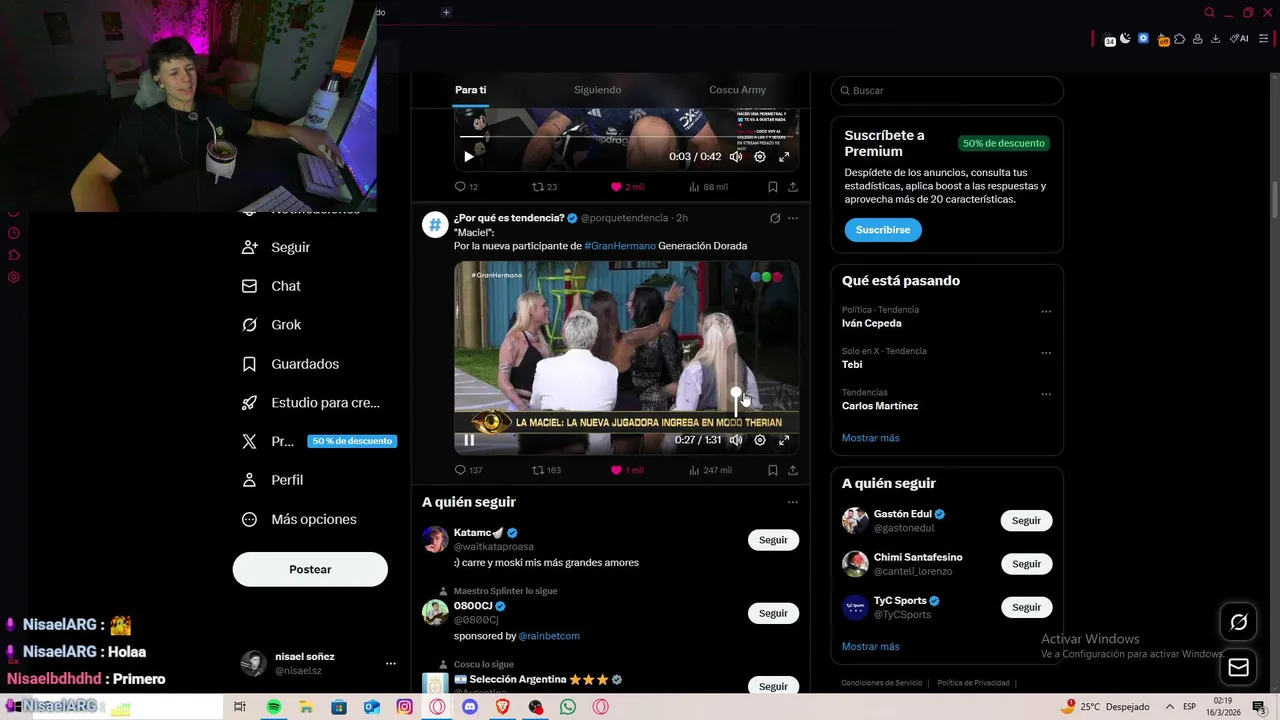Expand the Gran Hermano video to fullscreen
The width and height of the screenshot is (1280, 720).
pyautogui.click(x=784, y=440)
